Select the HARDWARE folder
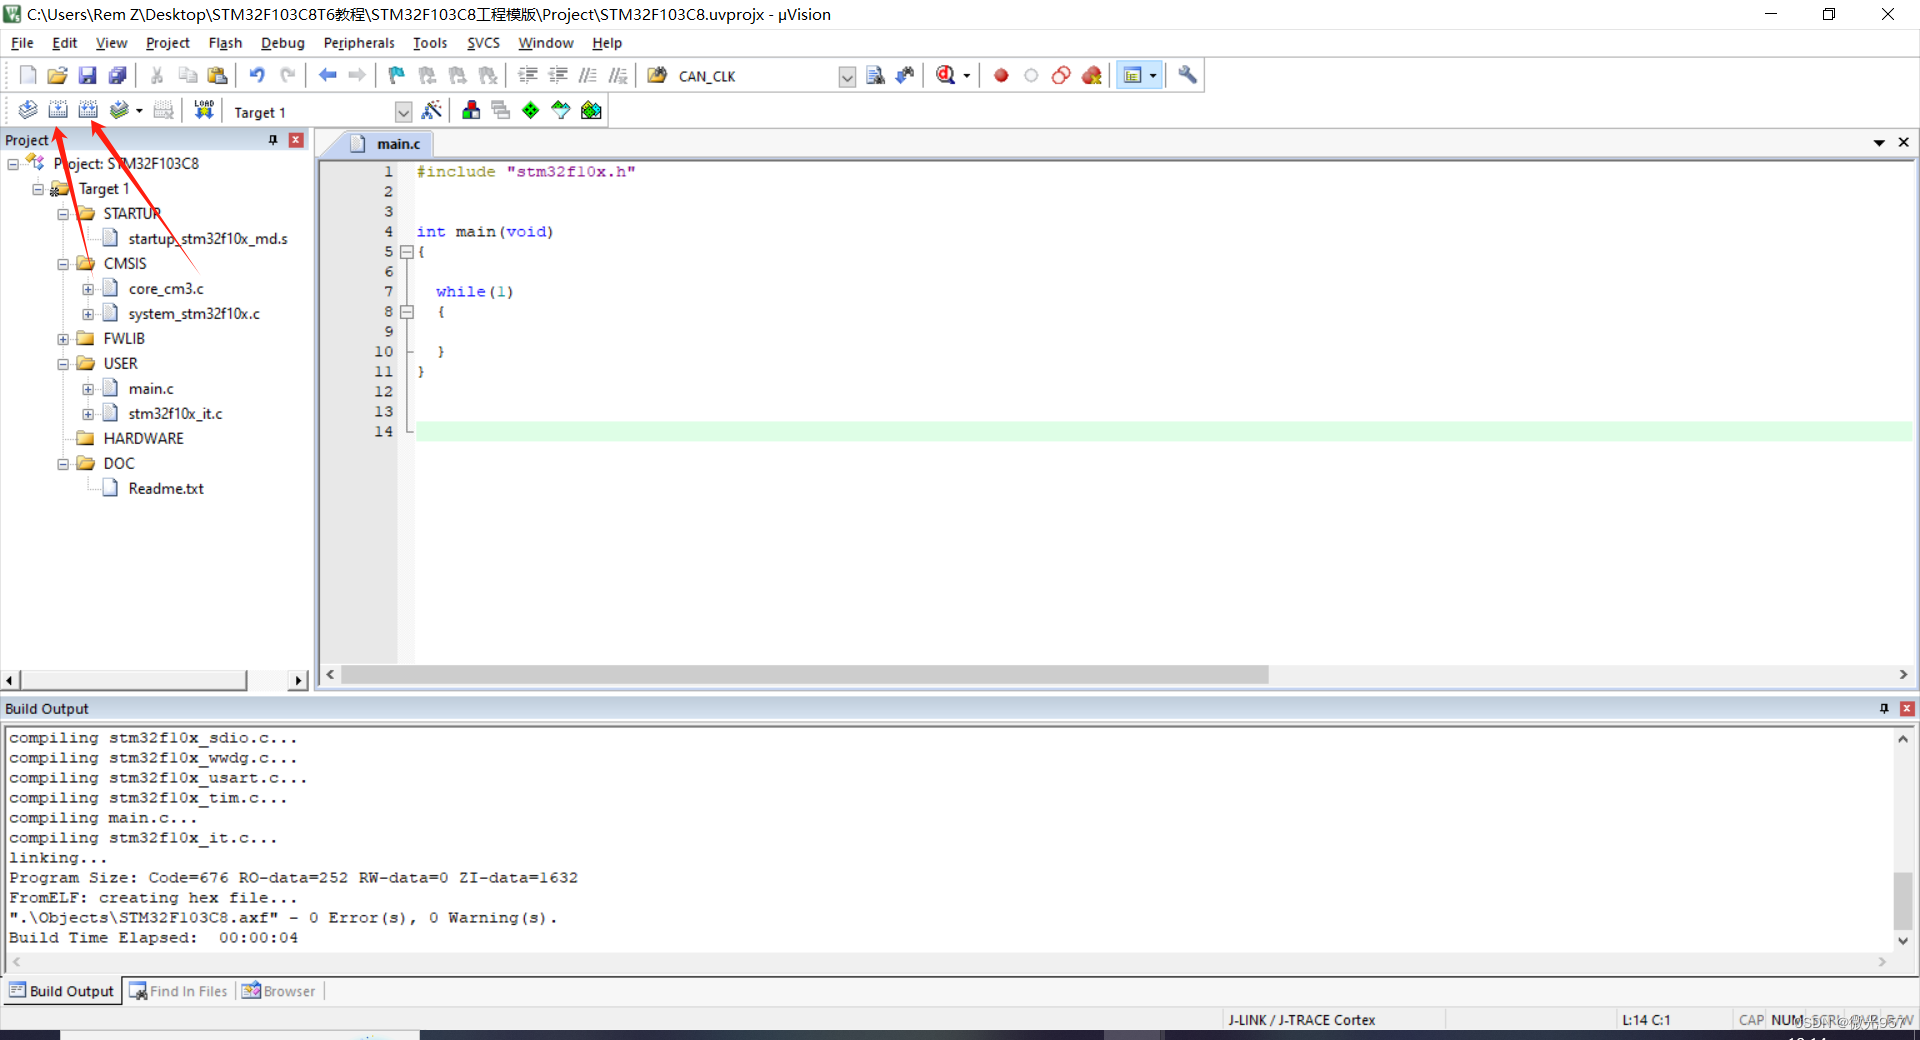 (143, 439)
